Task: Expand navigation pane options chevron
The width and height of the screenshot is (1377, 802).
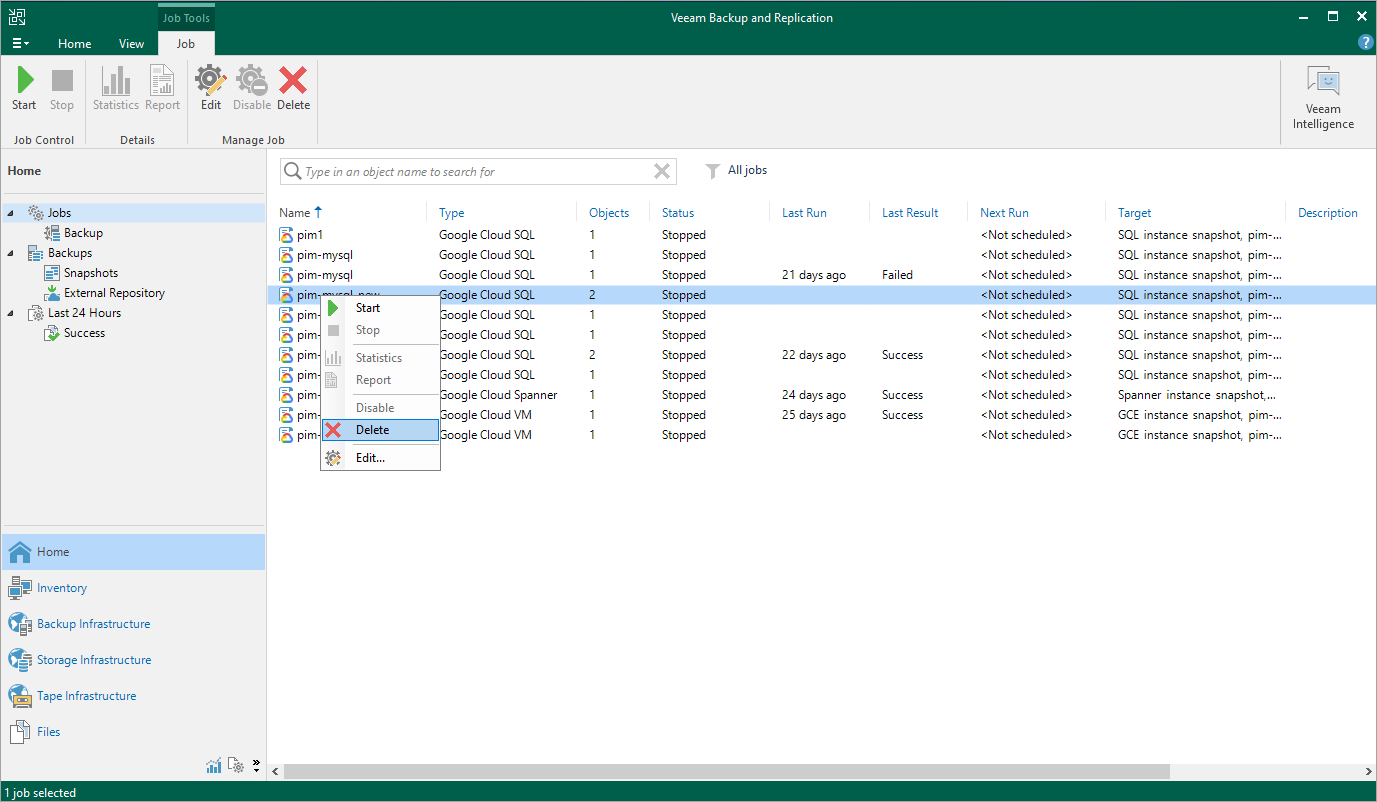Action: click(256, 766)
